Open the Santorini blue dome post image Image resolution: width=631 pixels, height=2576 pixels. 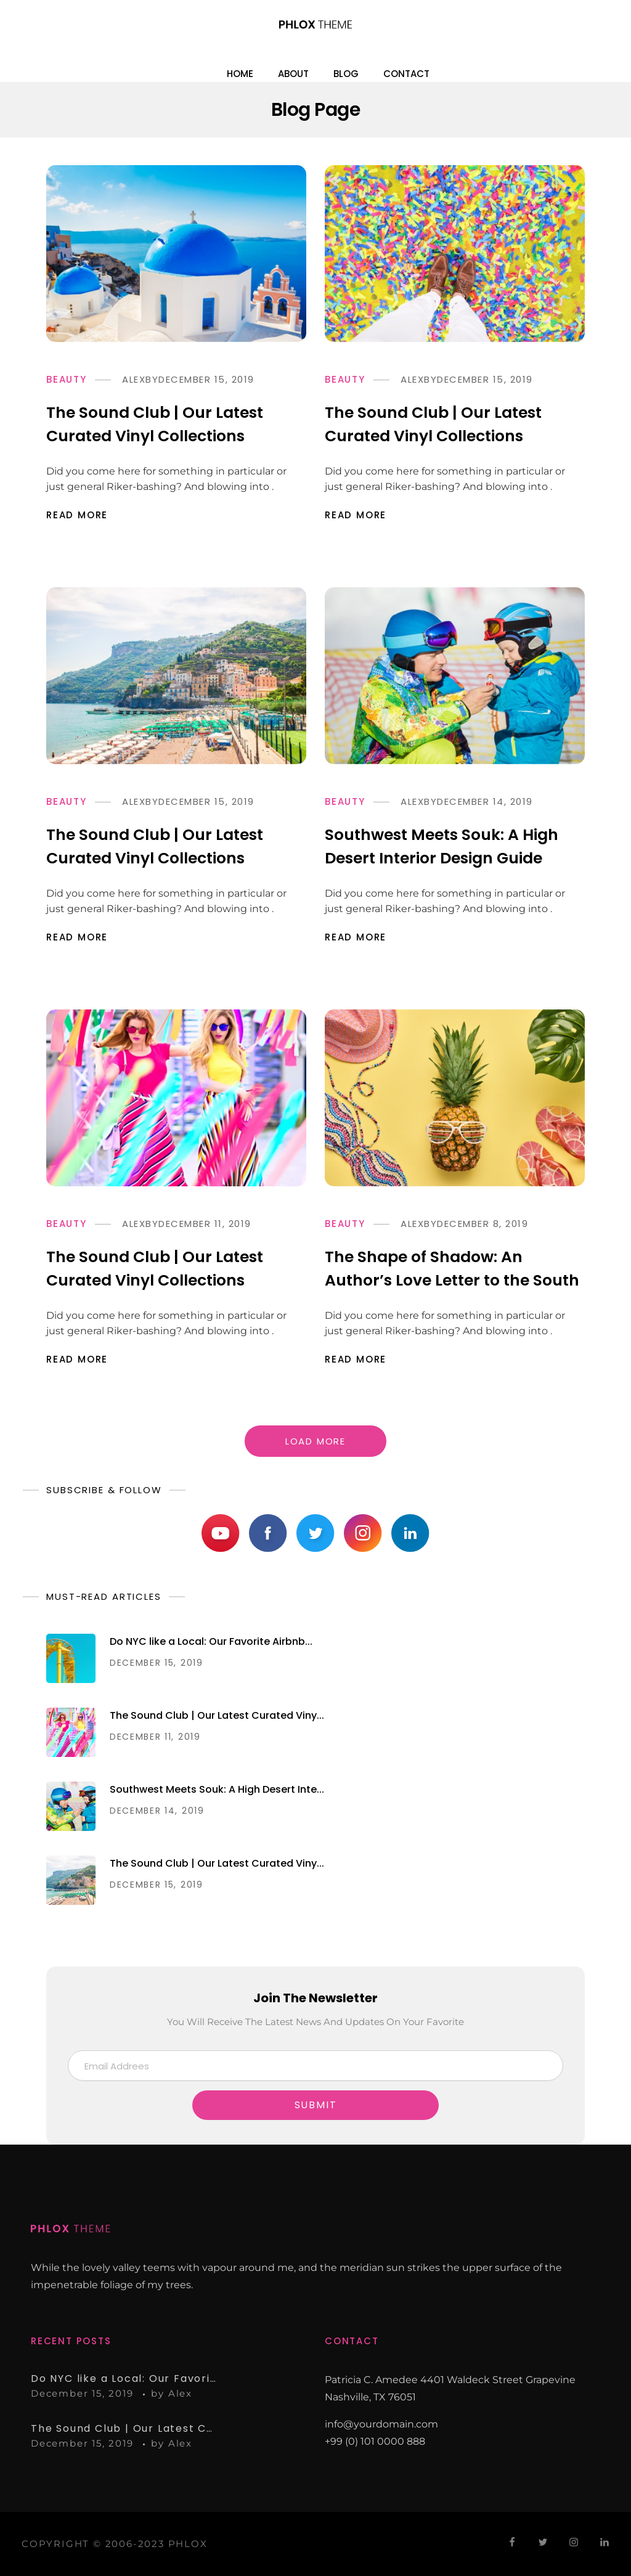tap(176, 253)
